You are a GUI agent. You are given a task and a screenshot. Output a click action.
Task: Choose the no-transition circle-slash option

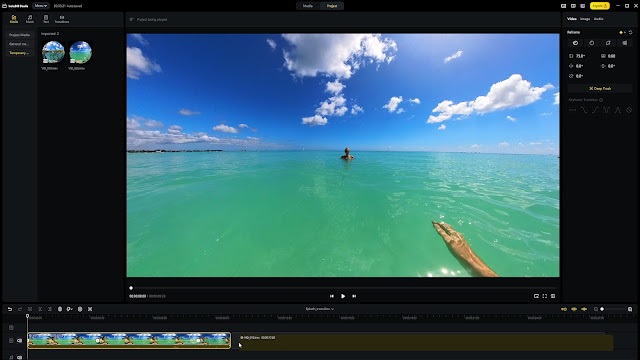[629, 110]
